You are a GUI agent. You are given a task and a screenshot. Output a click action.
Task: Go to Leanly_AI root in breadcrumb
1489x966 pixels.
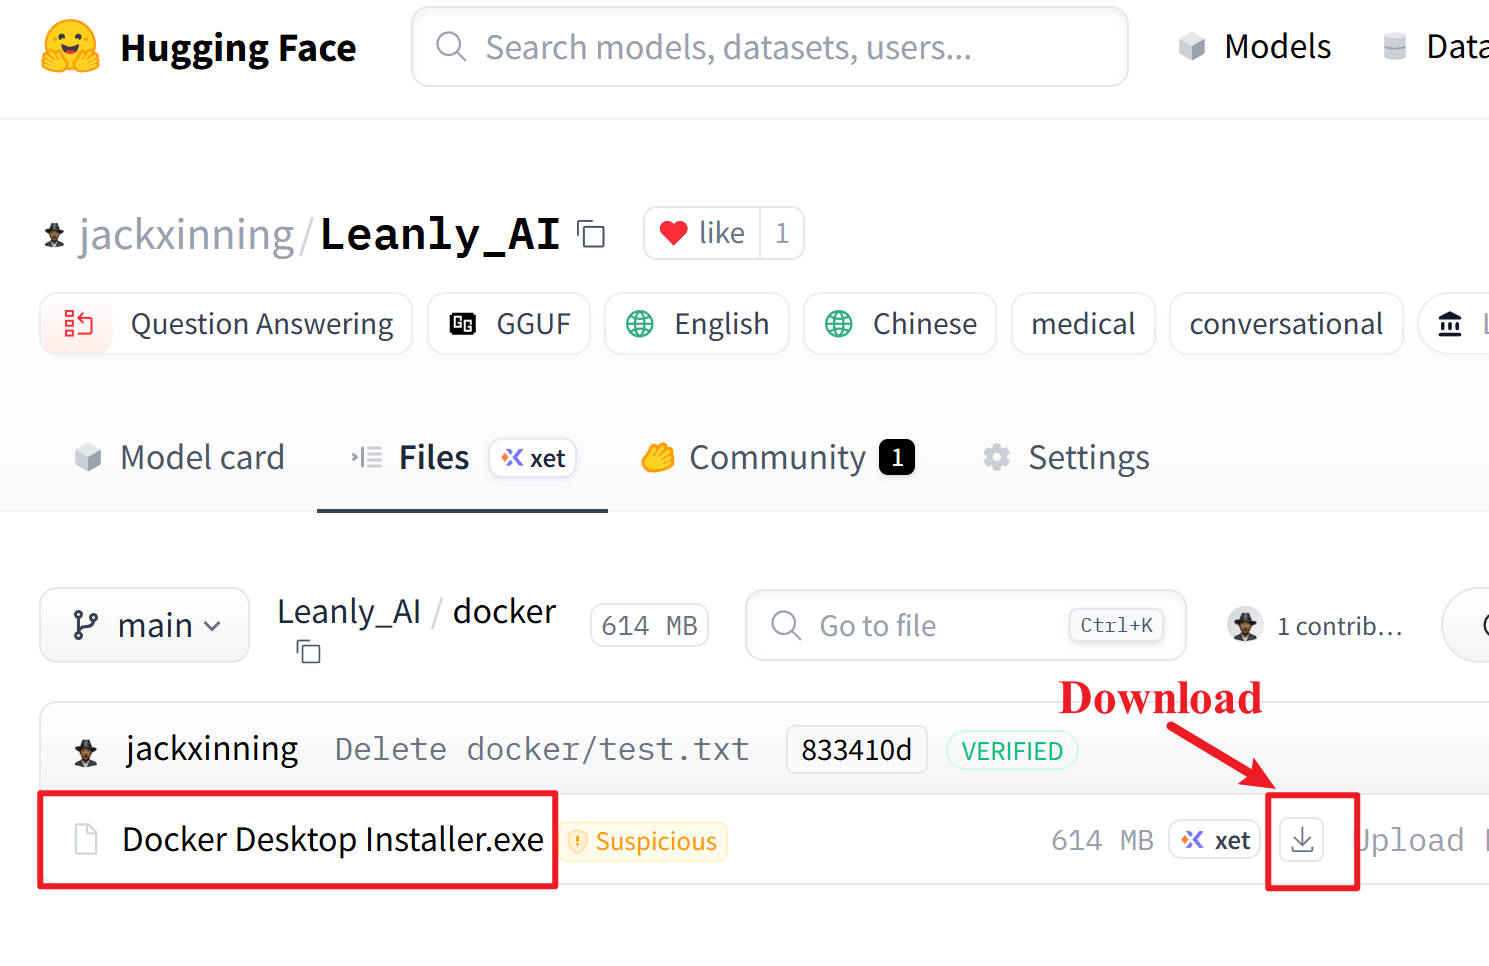click(x=349, y=611)
